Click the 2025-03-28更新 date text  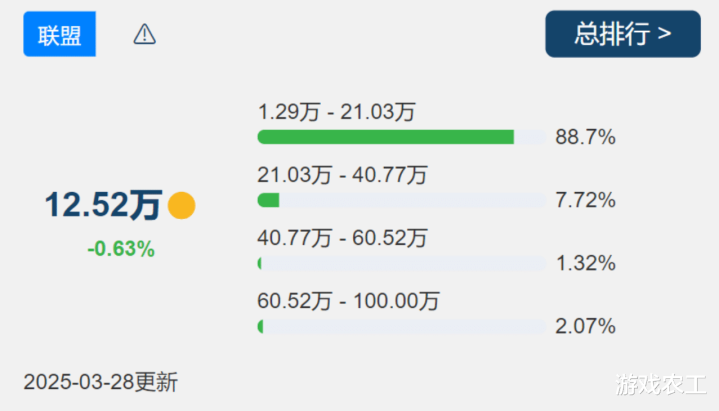click(100, 382)
